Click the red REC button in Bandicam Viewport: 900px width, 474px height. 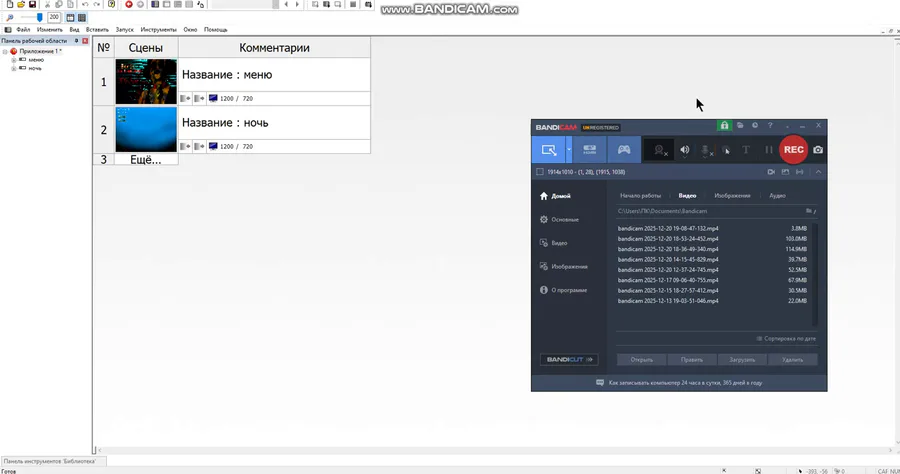(793, 150)
